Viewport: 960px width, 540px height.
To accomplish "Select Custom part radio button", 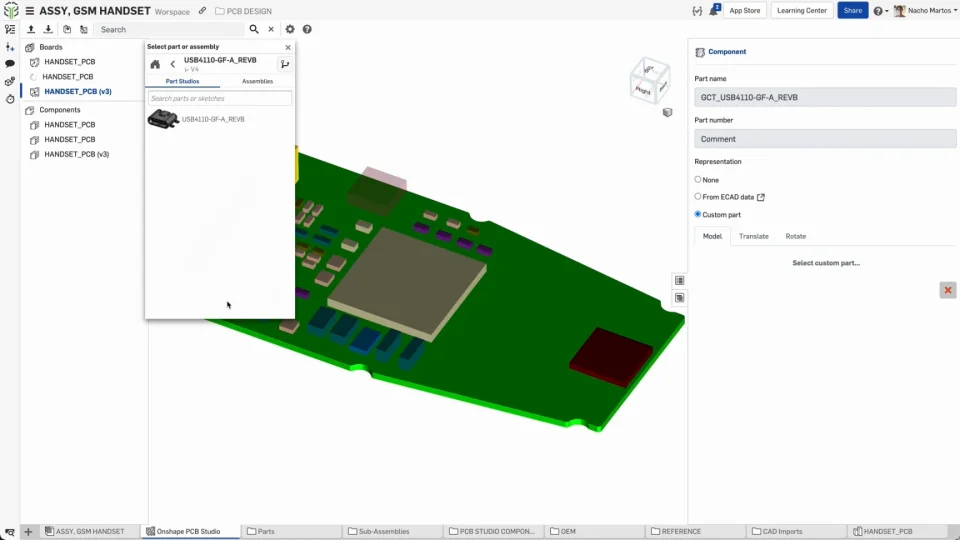I will [x=698, y=214].
